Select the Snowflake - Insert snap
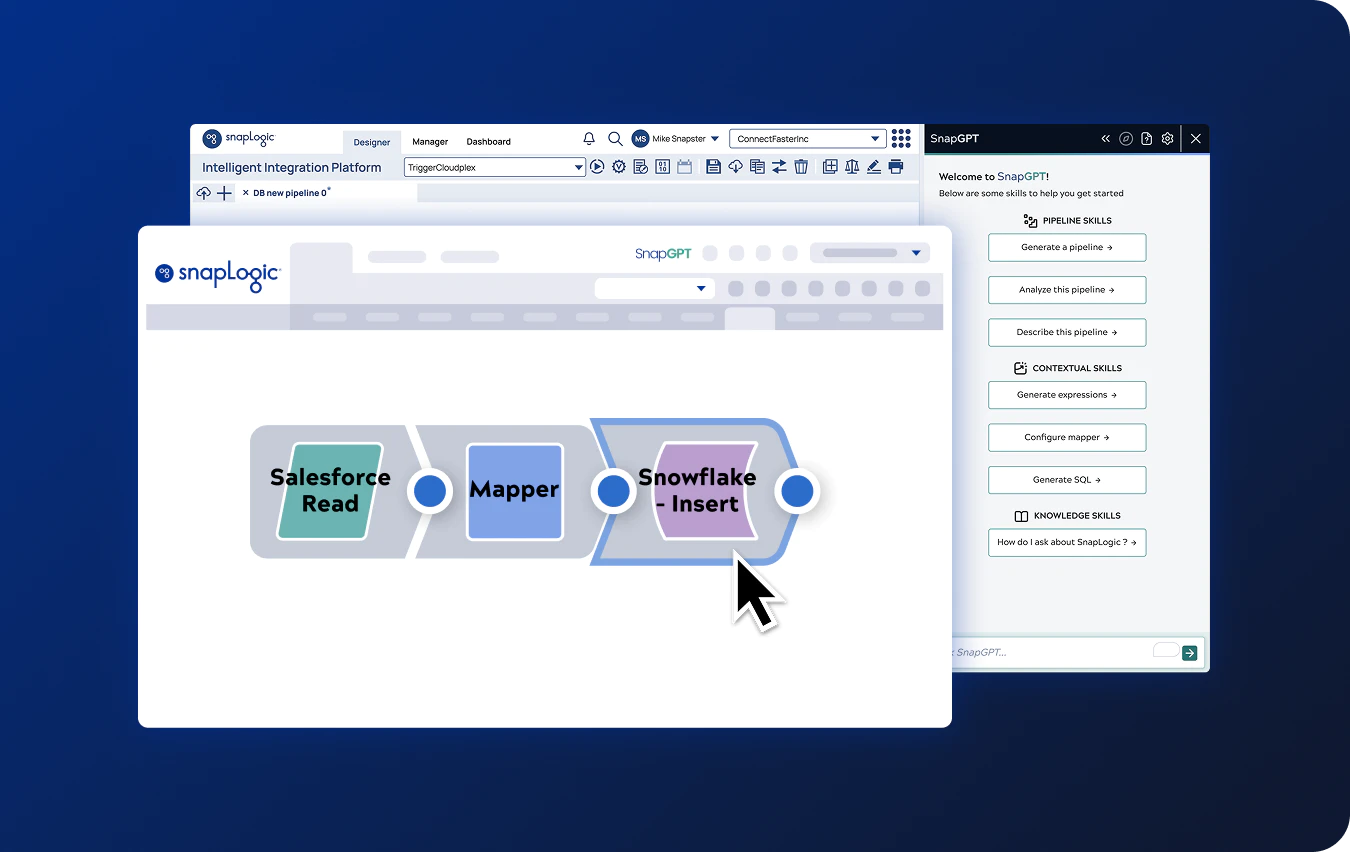Image resolution: width=1350 pixels, height=852 pixels. 697,491
